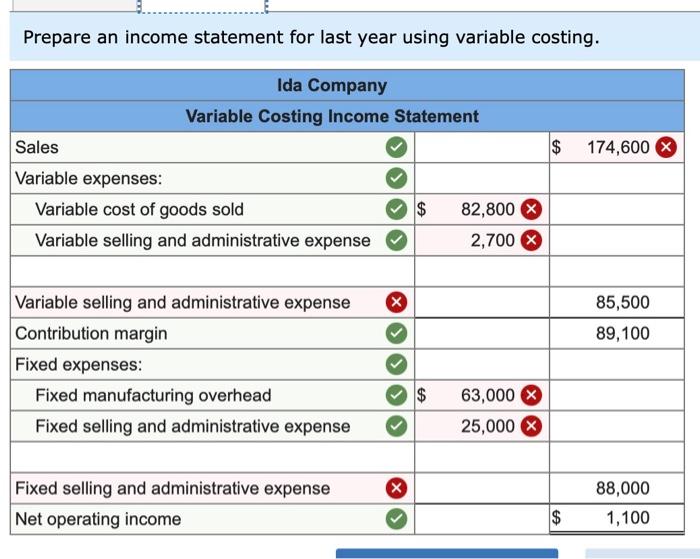
Task: Click green checkmark beside Fixed manufacturing overhead
Action: [x=396, y=395]
